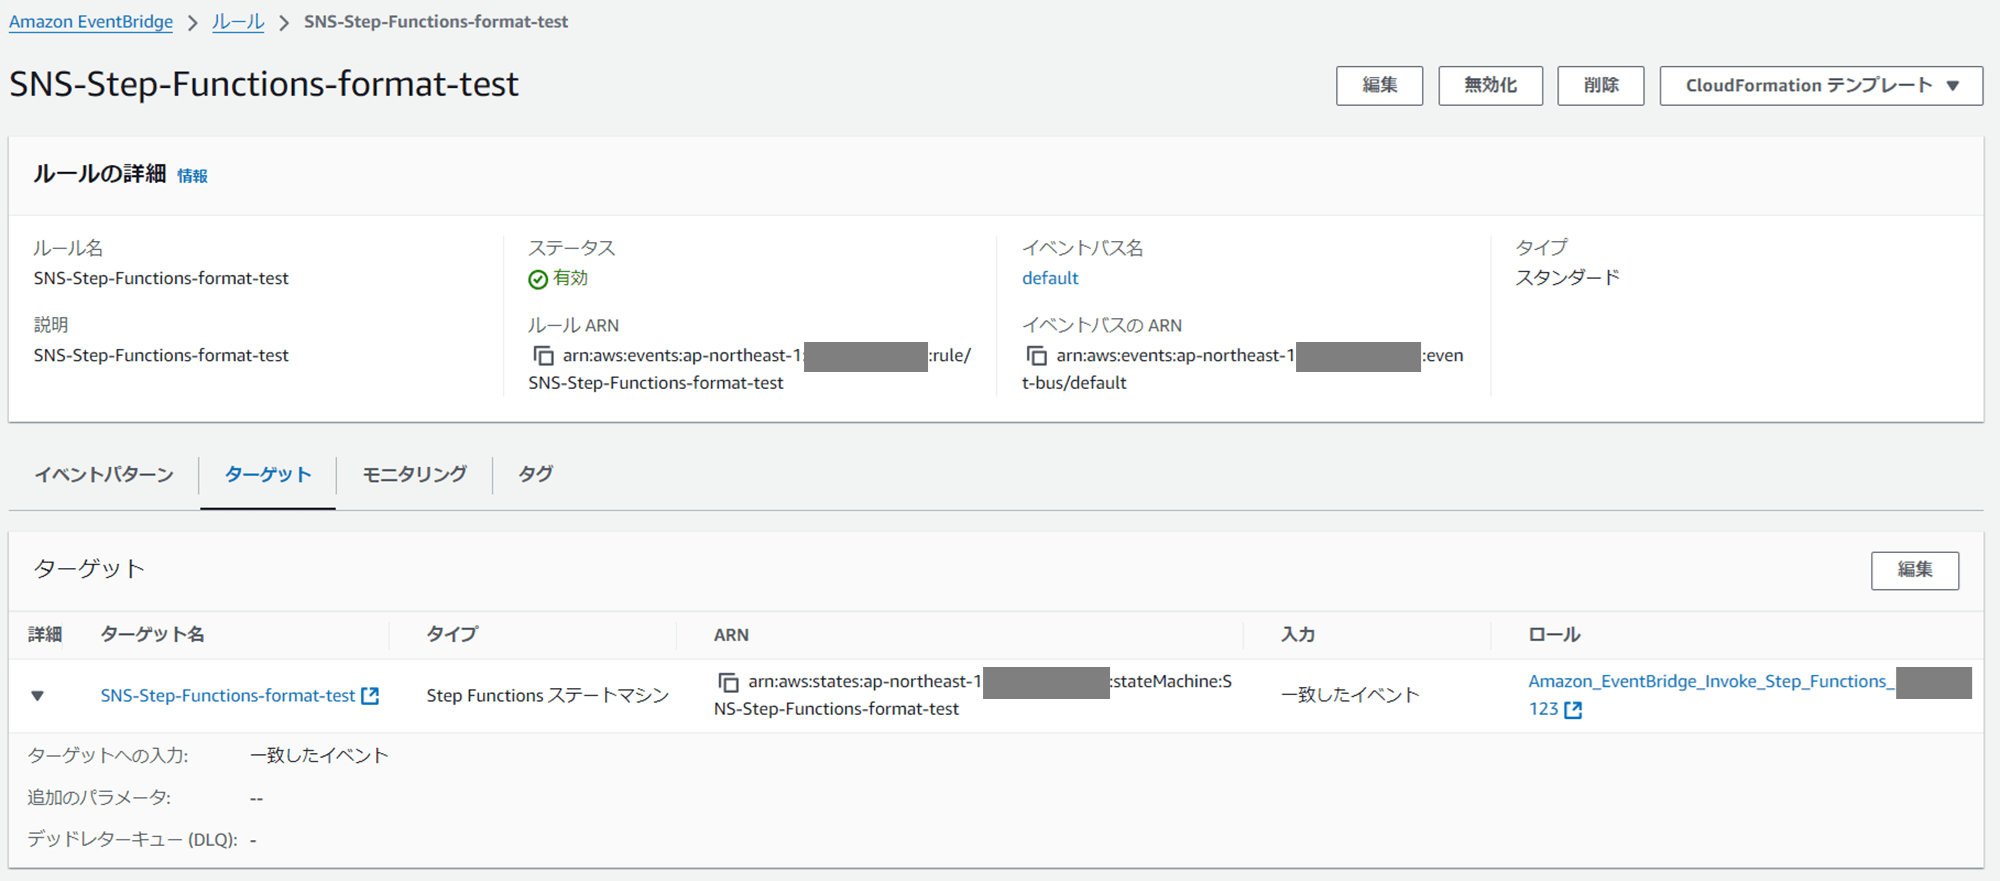Click the タイプ column header in targets table

point(452,634)
